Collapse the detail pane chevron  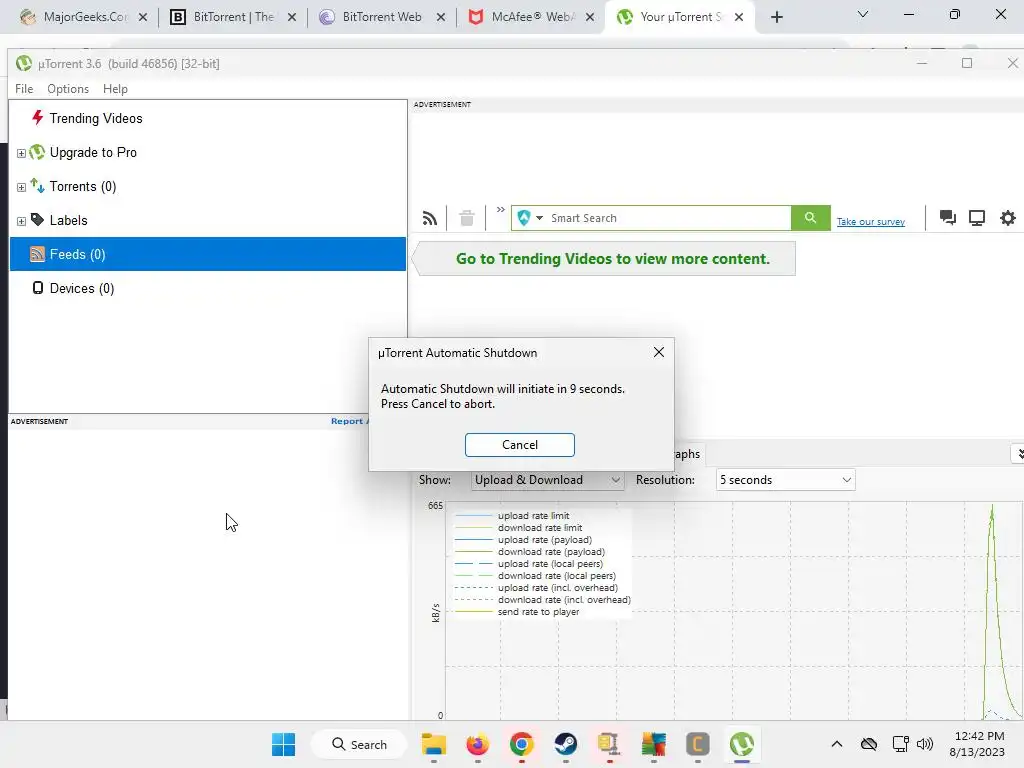(x=1019, y=454)
